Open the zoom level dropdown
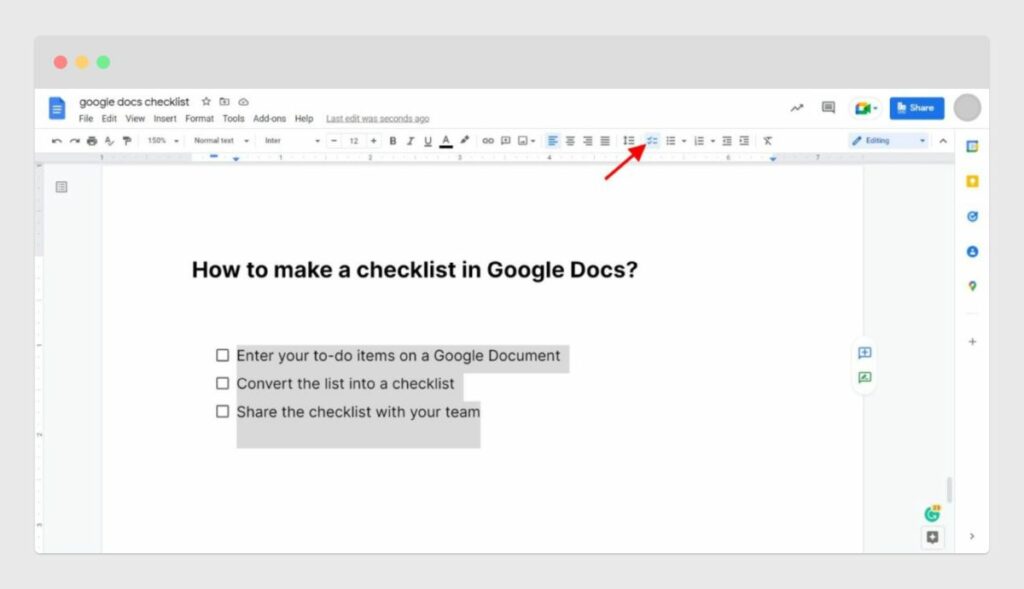This screenshot has width=1024, height=589. (x=163, y=140)
